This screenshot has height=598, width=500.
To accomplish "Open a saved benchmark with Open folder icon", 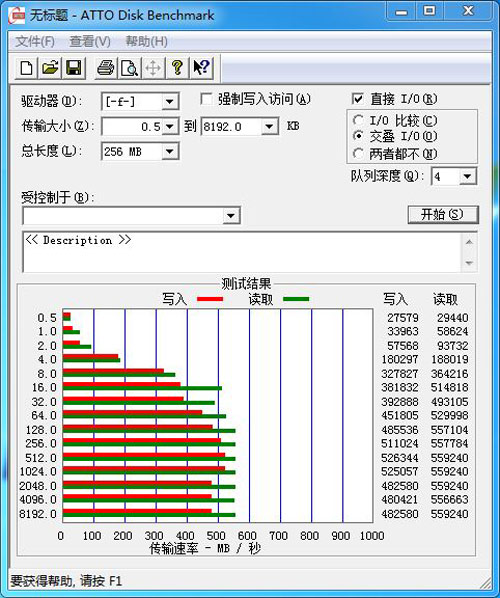I will tap(50, 68).
